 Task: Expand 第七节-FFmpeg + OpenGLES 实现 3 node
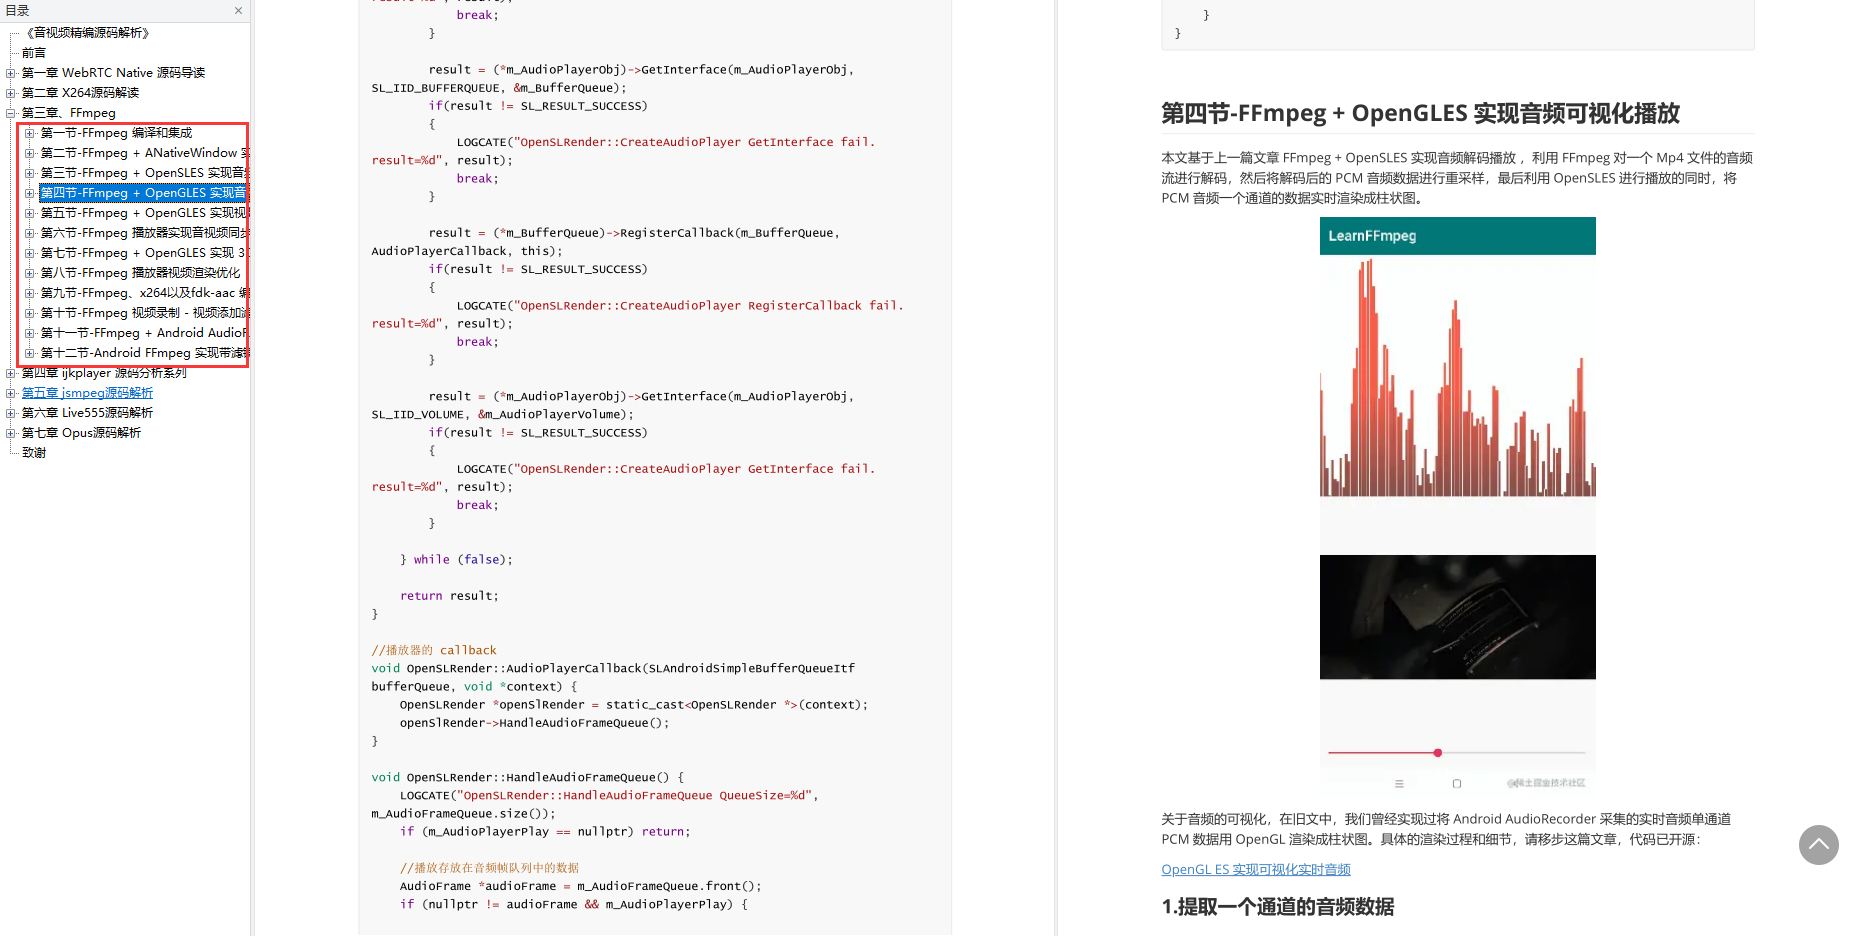point(30,253)
